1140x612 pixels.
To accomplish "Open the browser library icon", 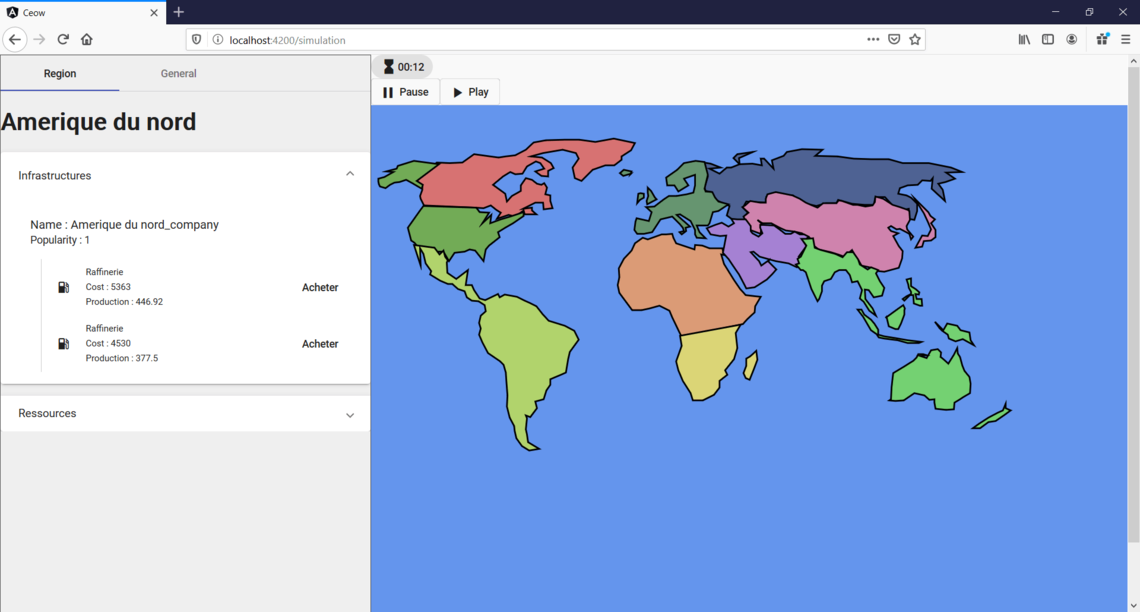I will coord(1024,40).
